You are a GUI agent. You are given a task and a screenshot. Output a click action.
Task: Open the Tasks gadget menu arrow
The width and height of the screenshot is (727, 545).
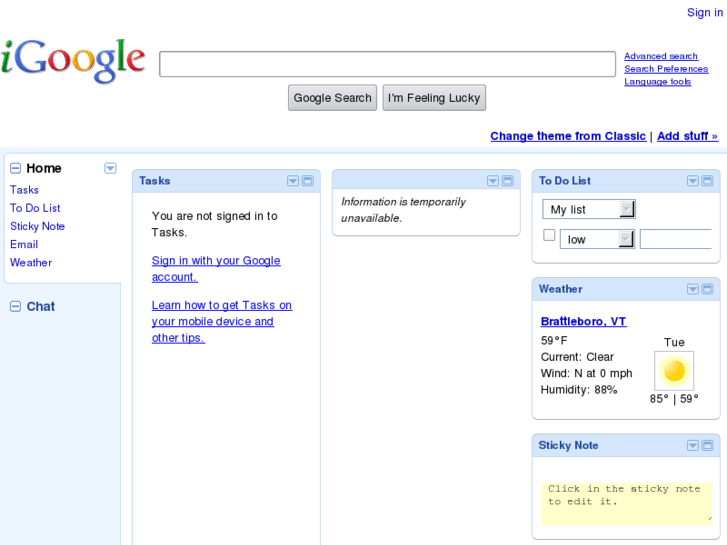293,181
